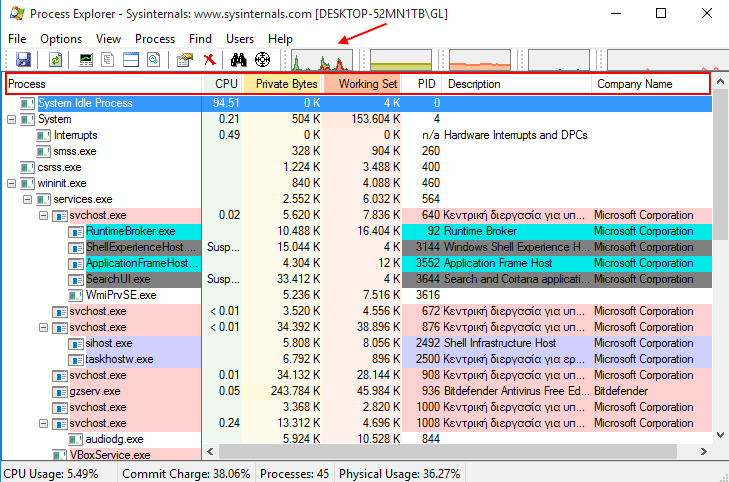Viewport: 729px width, 482px height.
Task: Click the gzserv.exe process icon
Action: 60,391
